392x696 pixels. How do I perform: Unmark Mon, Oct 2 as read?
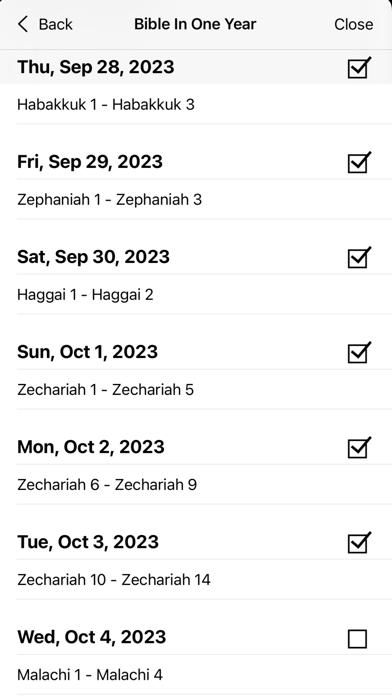359,448
